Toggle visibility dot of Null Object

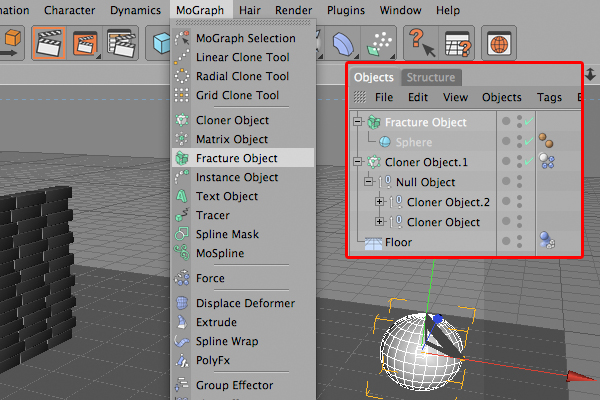click(519, 181)
